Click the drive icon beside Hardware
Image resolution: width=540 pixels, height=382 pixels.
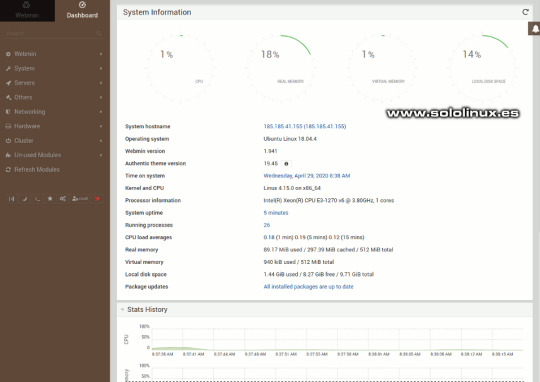coord(8,126)
